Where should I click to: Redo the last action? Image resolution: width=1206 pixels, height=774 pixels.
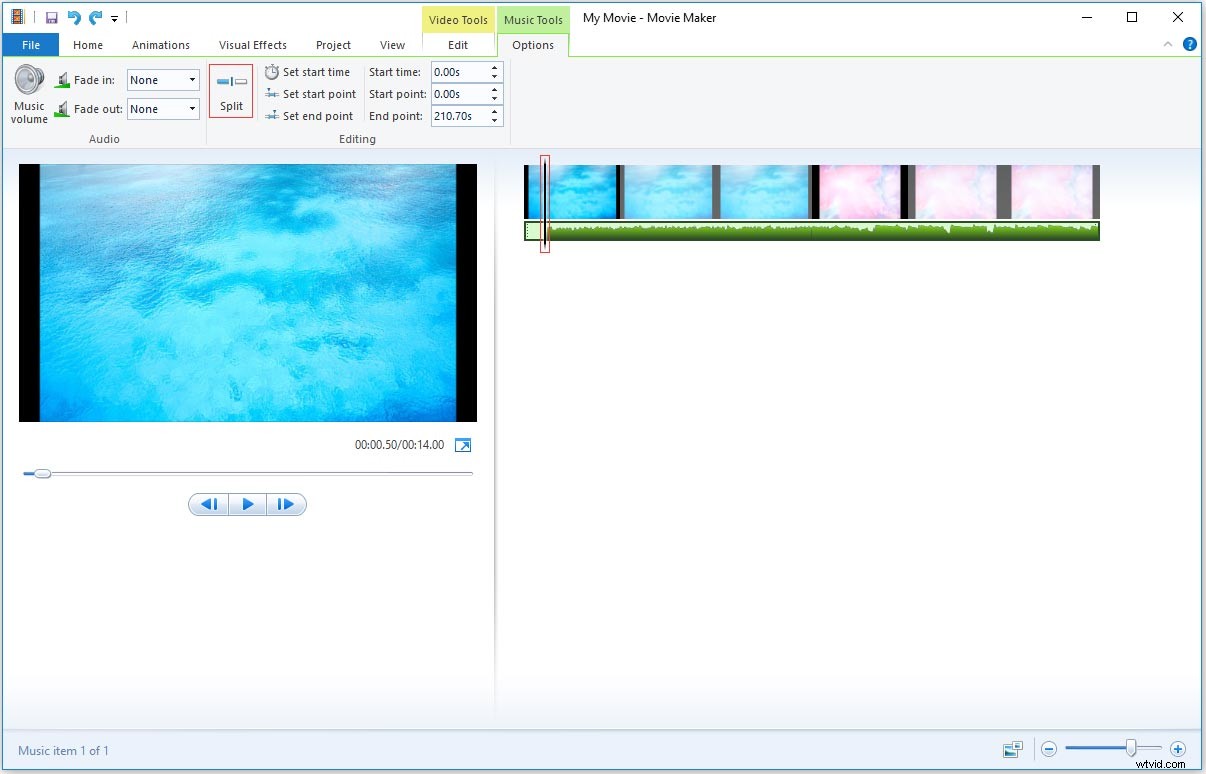pyautogui.click(x=94, y=16)
